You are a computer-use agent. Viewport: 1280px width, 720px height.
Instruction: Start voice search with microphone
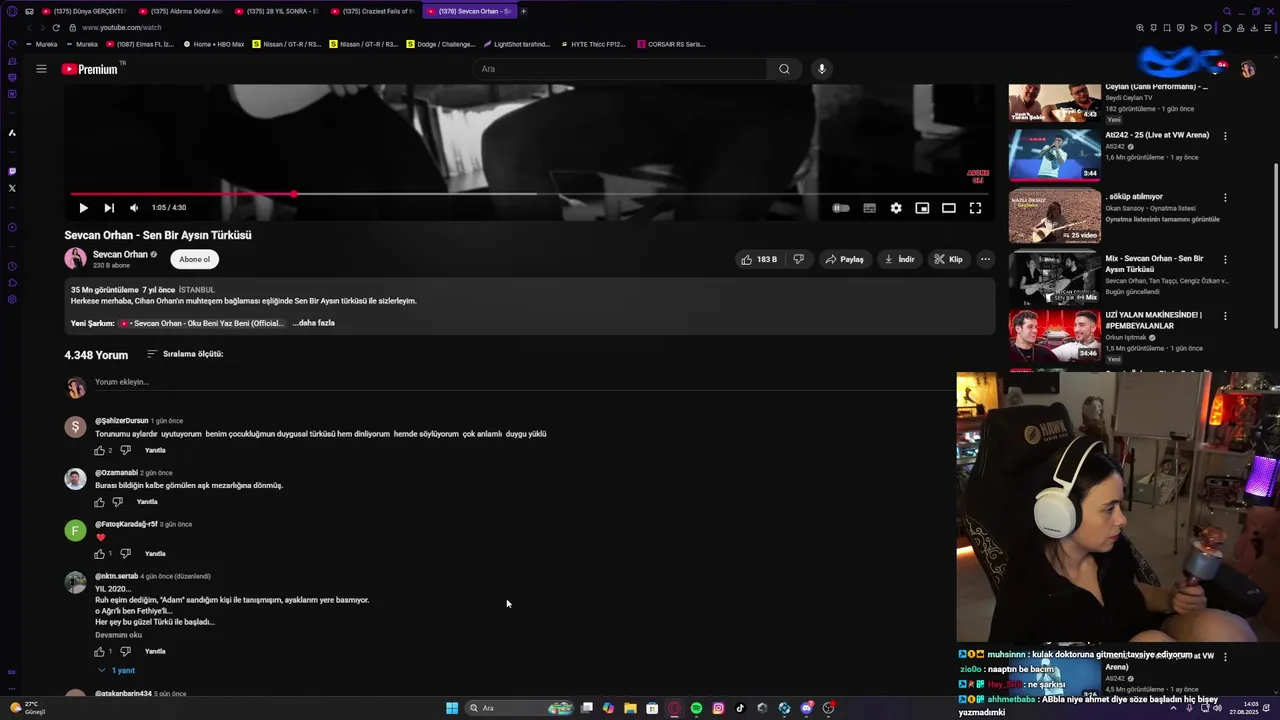pyautogui.click(x=822, y=69)
